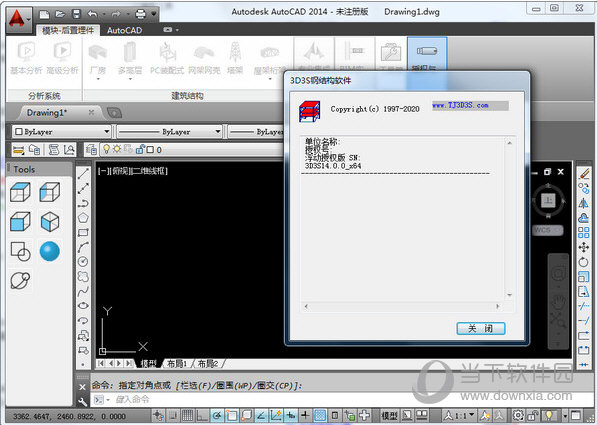Click the blue sphere in Tools palette
Image resolution: width=597 pixels, height=425 pixels.
(50, 251)
